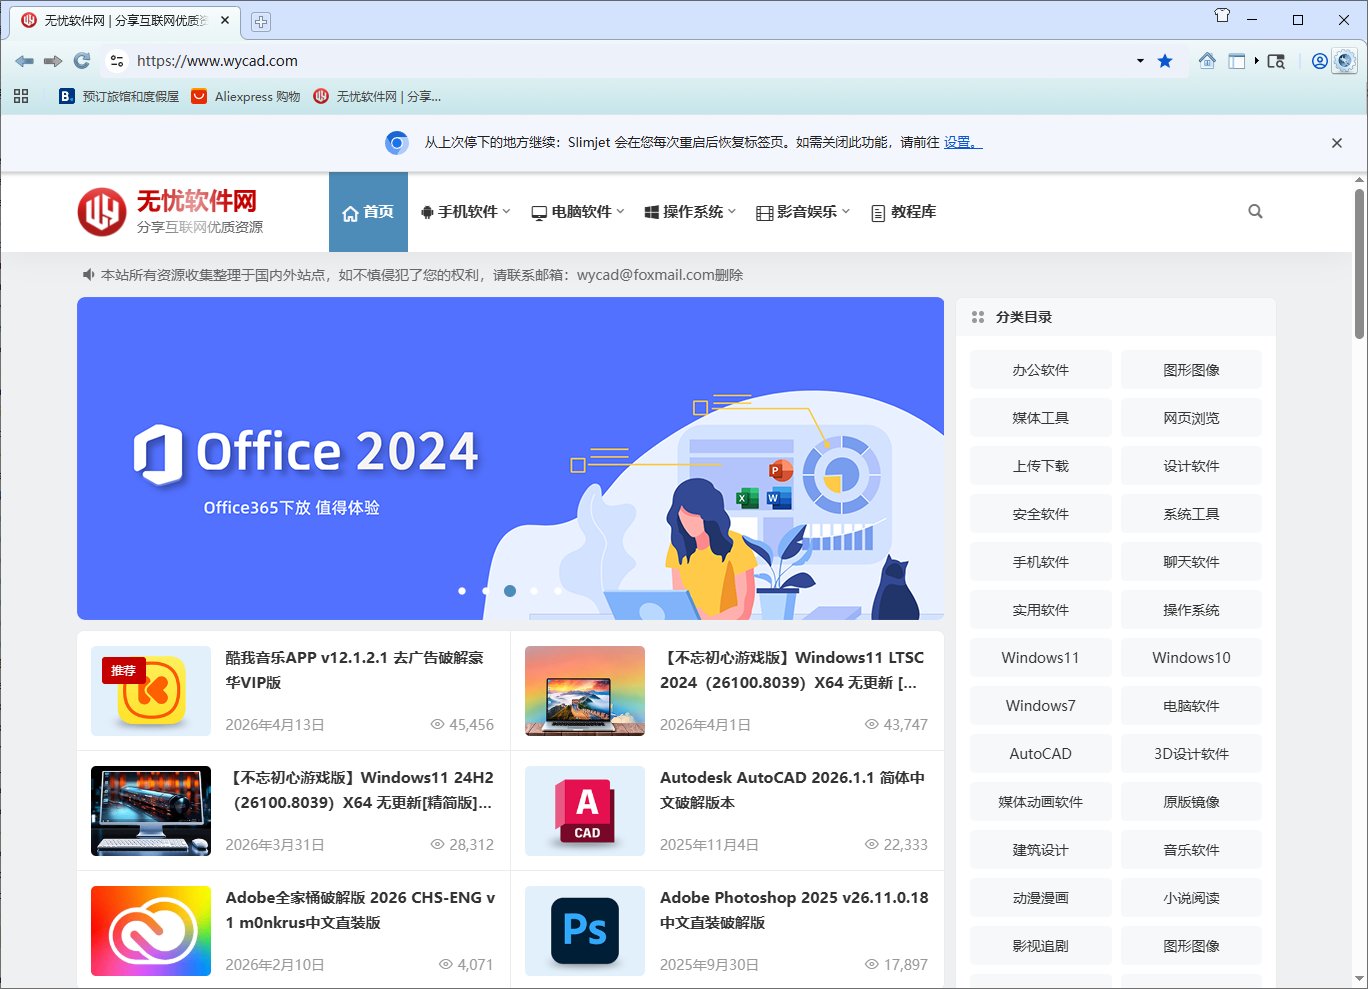Select the 办公软件 category button
Image resolution: width=1368 pixels, height=989 pixels.
coord(1040,369)
